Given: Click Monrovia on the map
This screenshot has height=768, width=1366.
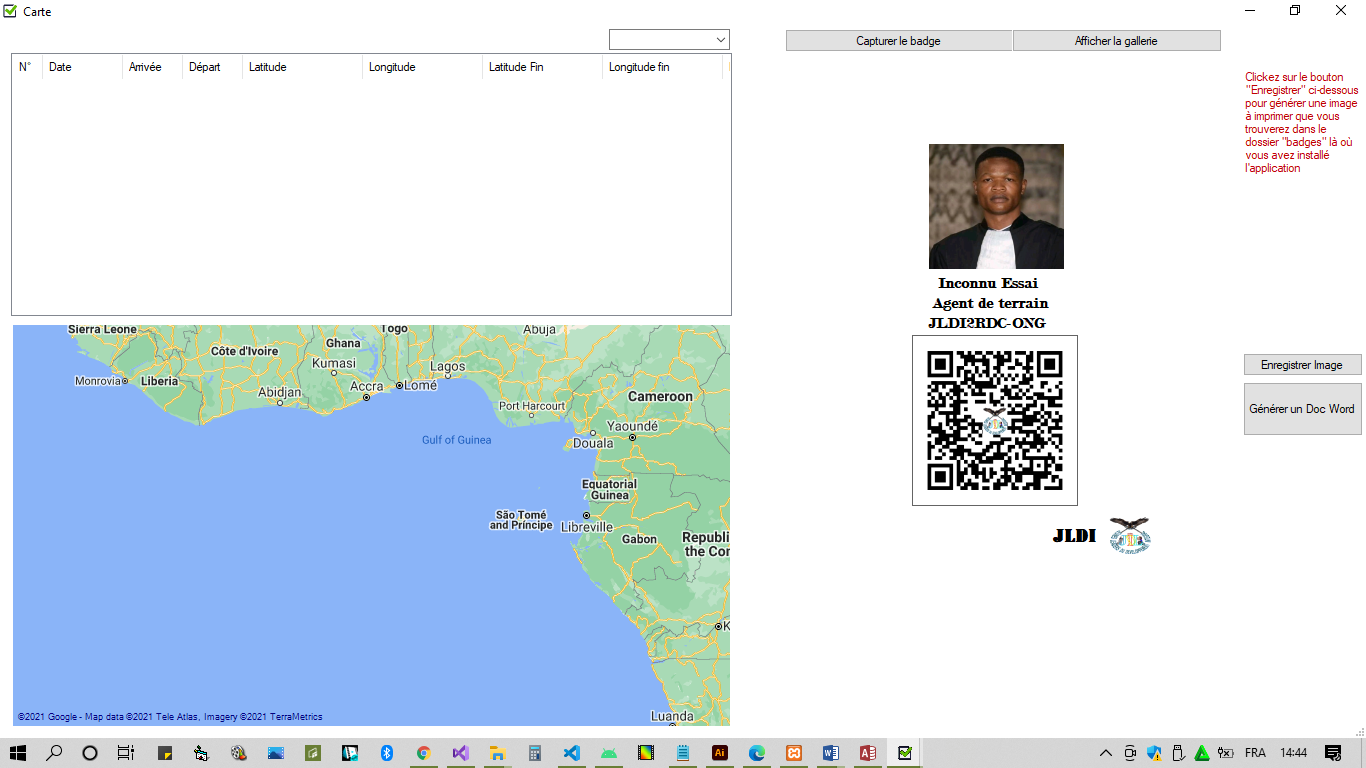Looking at the screenshot, I should pyautogui.click(x=98, y=381).
